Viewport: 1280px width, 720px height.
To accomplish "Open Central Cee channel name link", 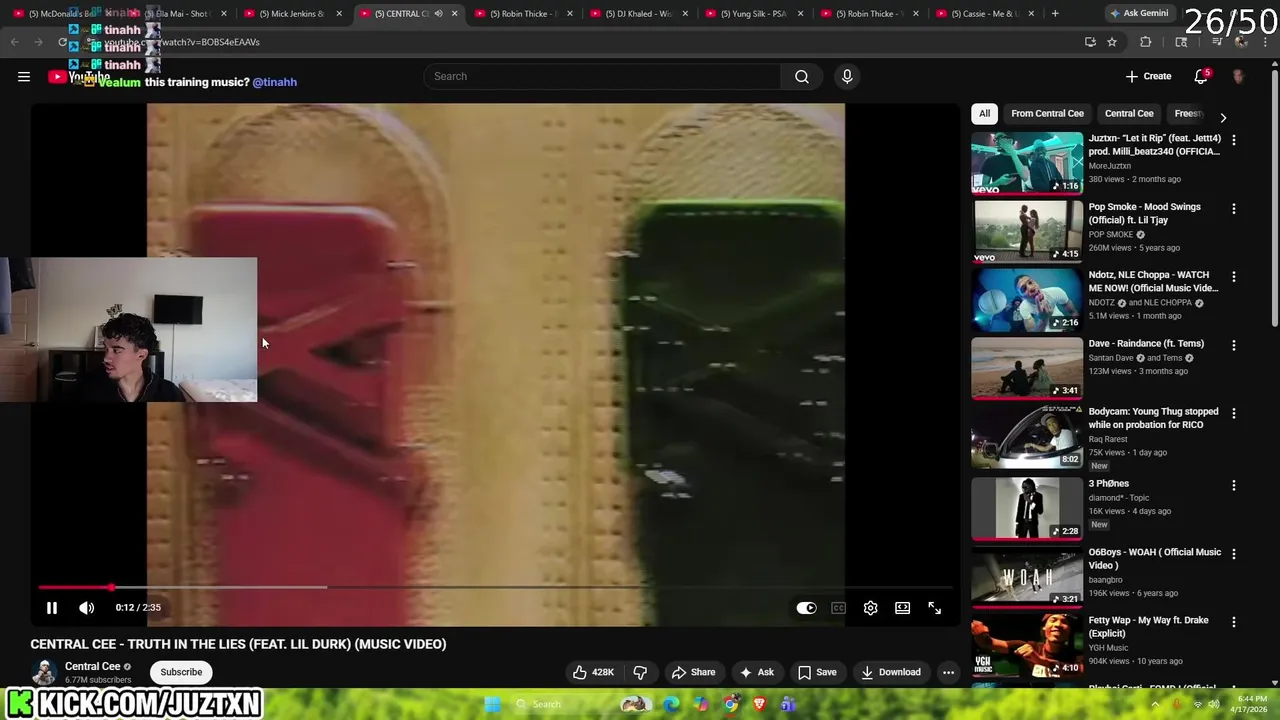I will point(92,667).
